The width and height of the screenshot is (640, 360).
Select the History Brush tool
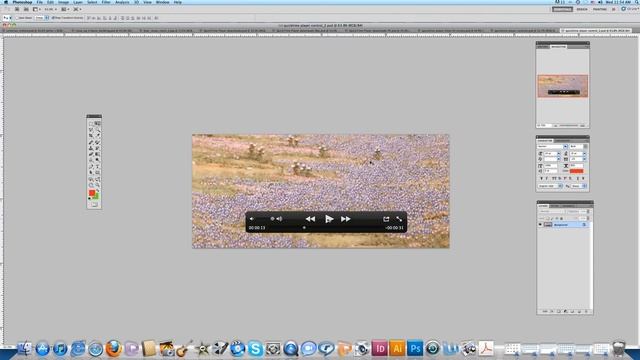coord(98,148)
